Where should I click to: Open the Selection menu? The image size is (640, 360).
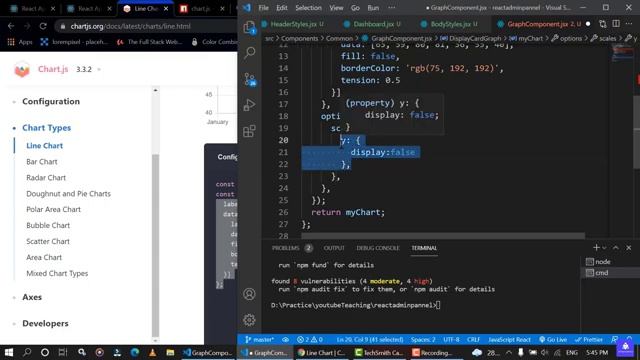[x=308, y=8]
